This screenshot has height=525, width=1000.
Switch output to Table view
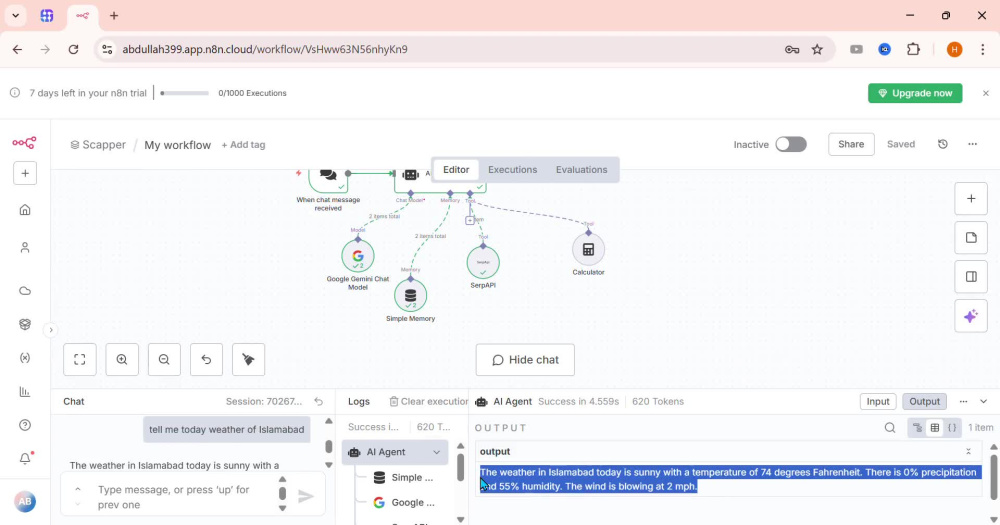click(934, 428)
